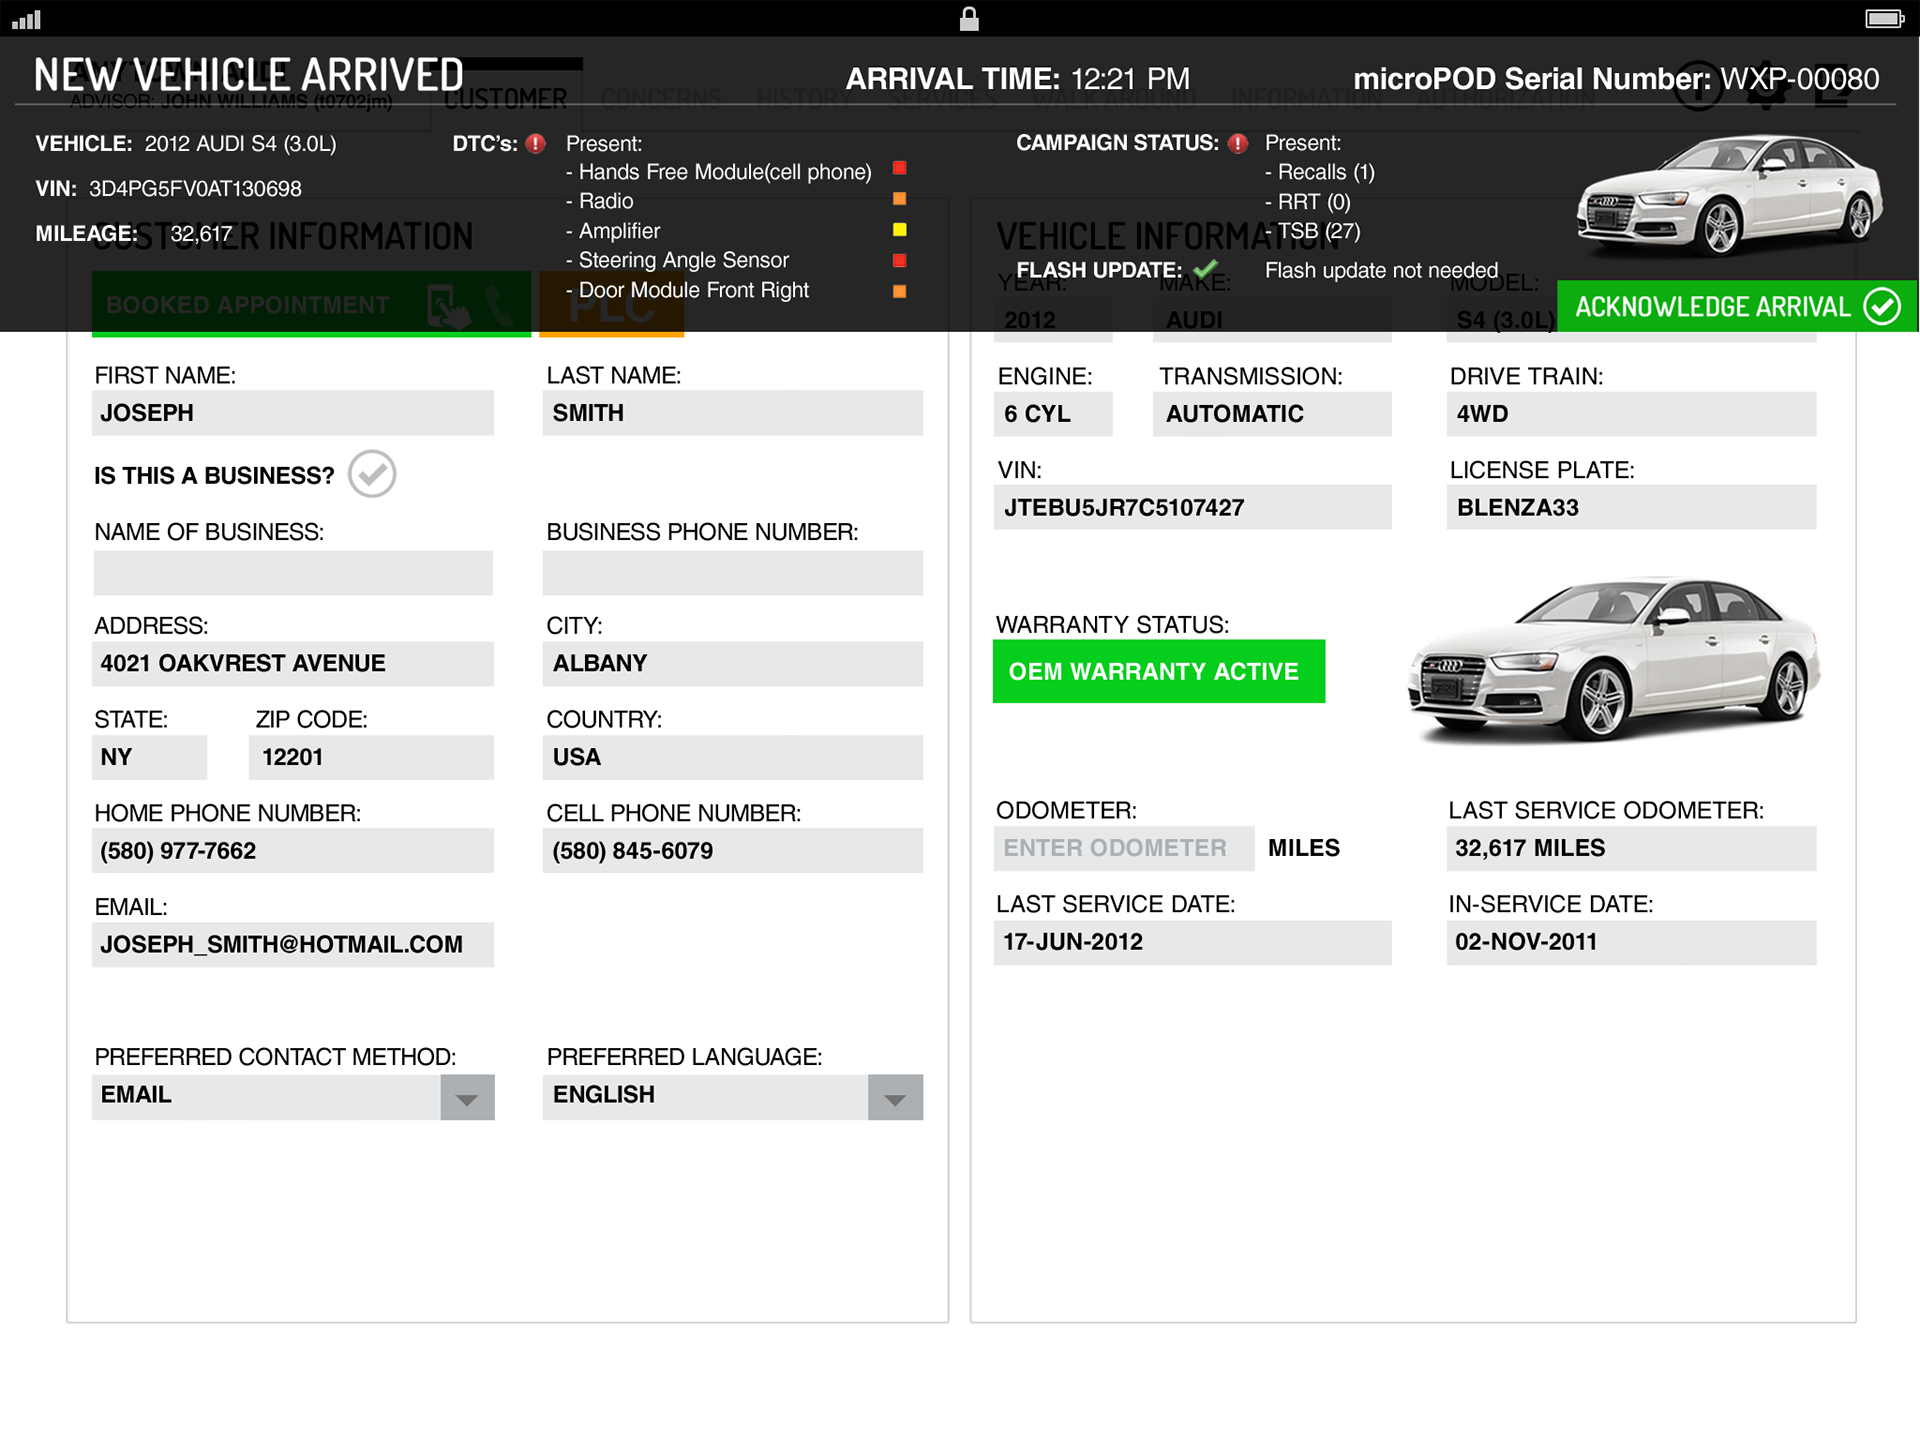Viewport: 1920px width, 1440px height.
Task: Click the lock icon in status bar
Action: click(969, 19)
